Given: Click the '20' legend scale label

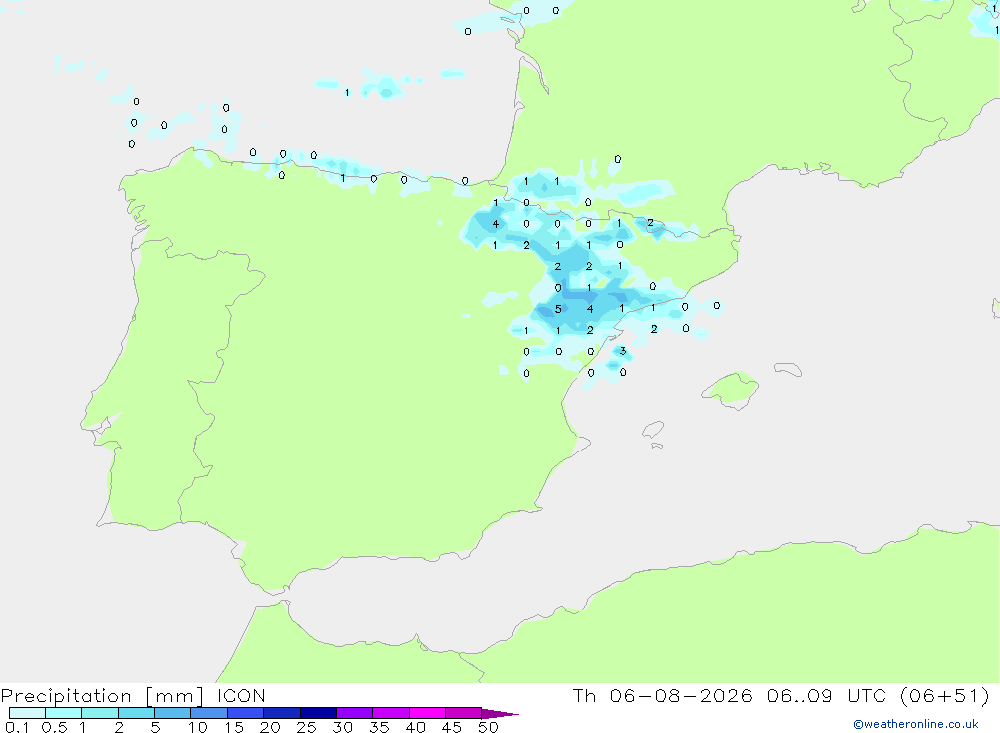Looking at the screenshot, I should click(x=270, y=727).
